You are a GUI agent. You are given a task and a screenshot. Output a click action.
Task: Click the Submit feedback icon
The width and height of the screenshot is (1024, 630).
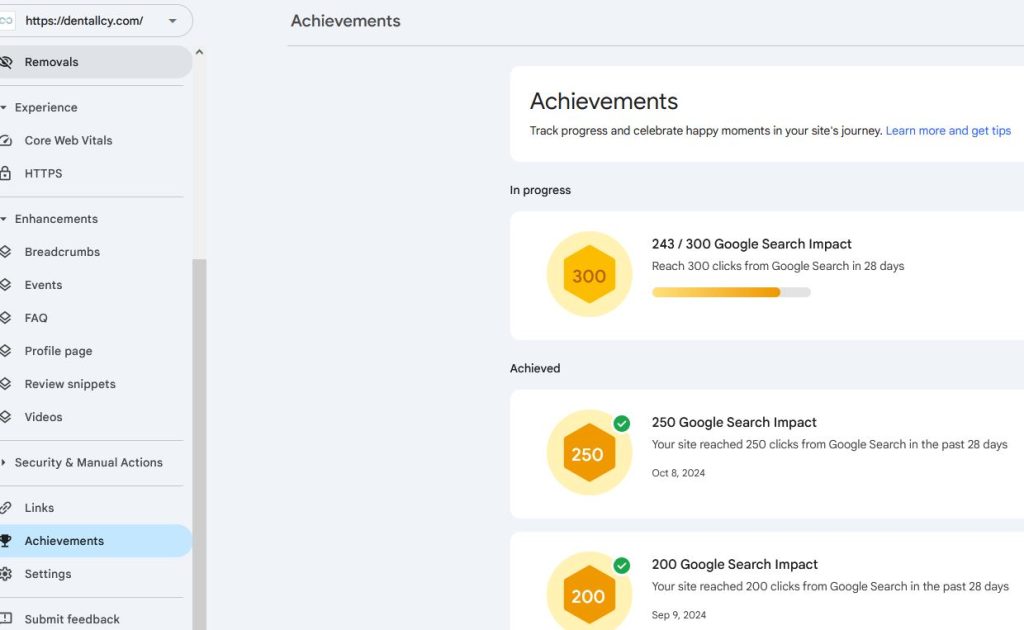click(x=6, y=618)
